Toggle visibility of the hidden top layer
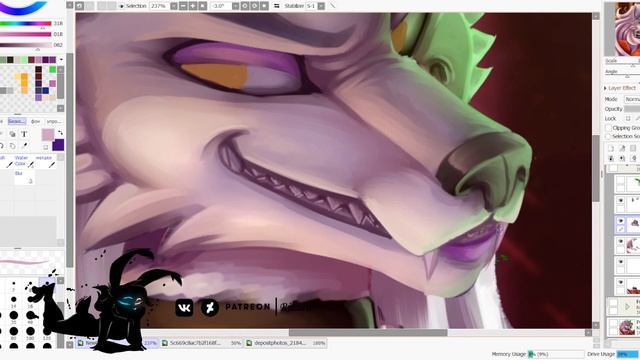The height and width of the screenshot is (360, 640). 620,180
